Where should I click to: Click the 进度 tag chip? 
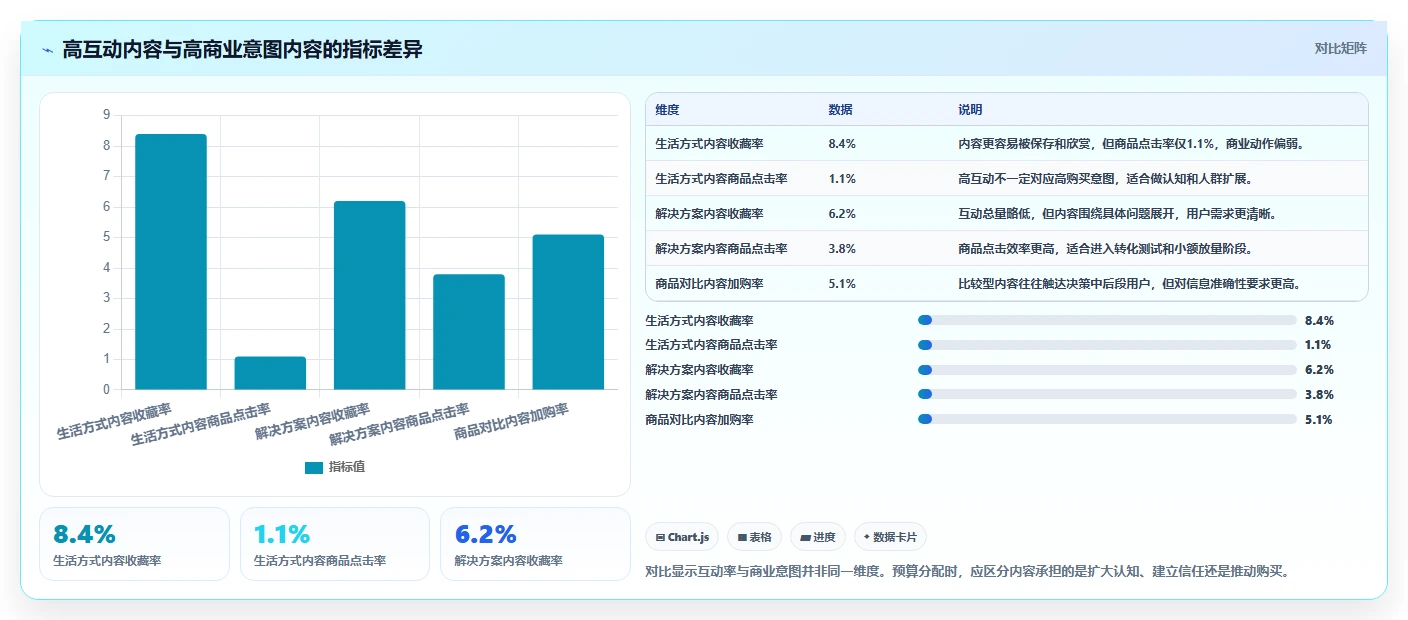tap(818, 537)
